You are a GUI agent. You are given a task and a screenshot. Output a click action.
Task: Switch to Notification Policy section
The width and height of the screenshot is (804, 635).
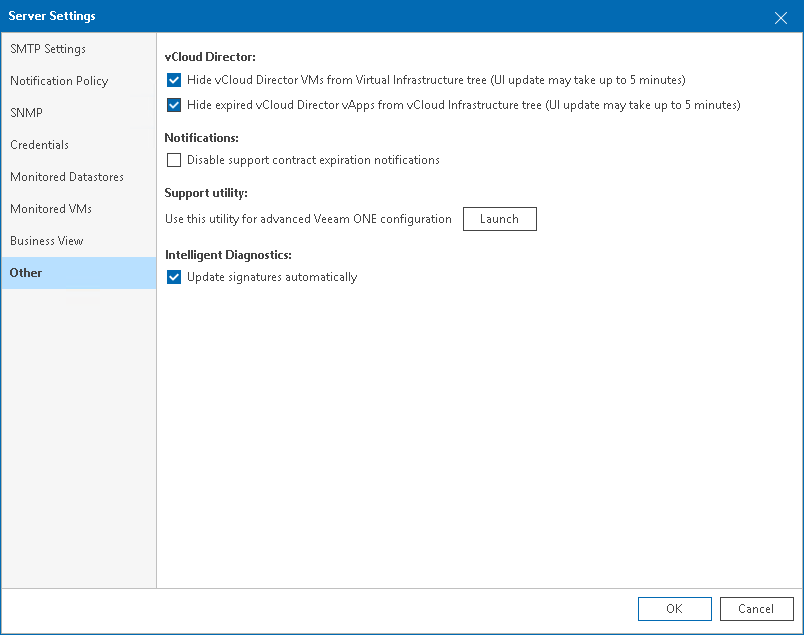point(59,81)
